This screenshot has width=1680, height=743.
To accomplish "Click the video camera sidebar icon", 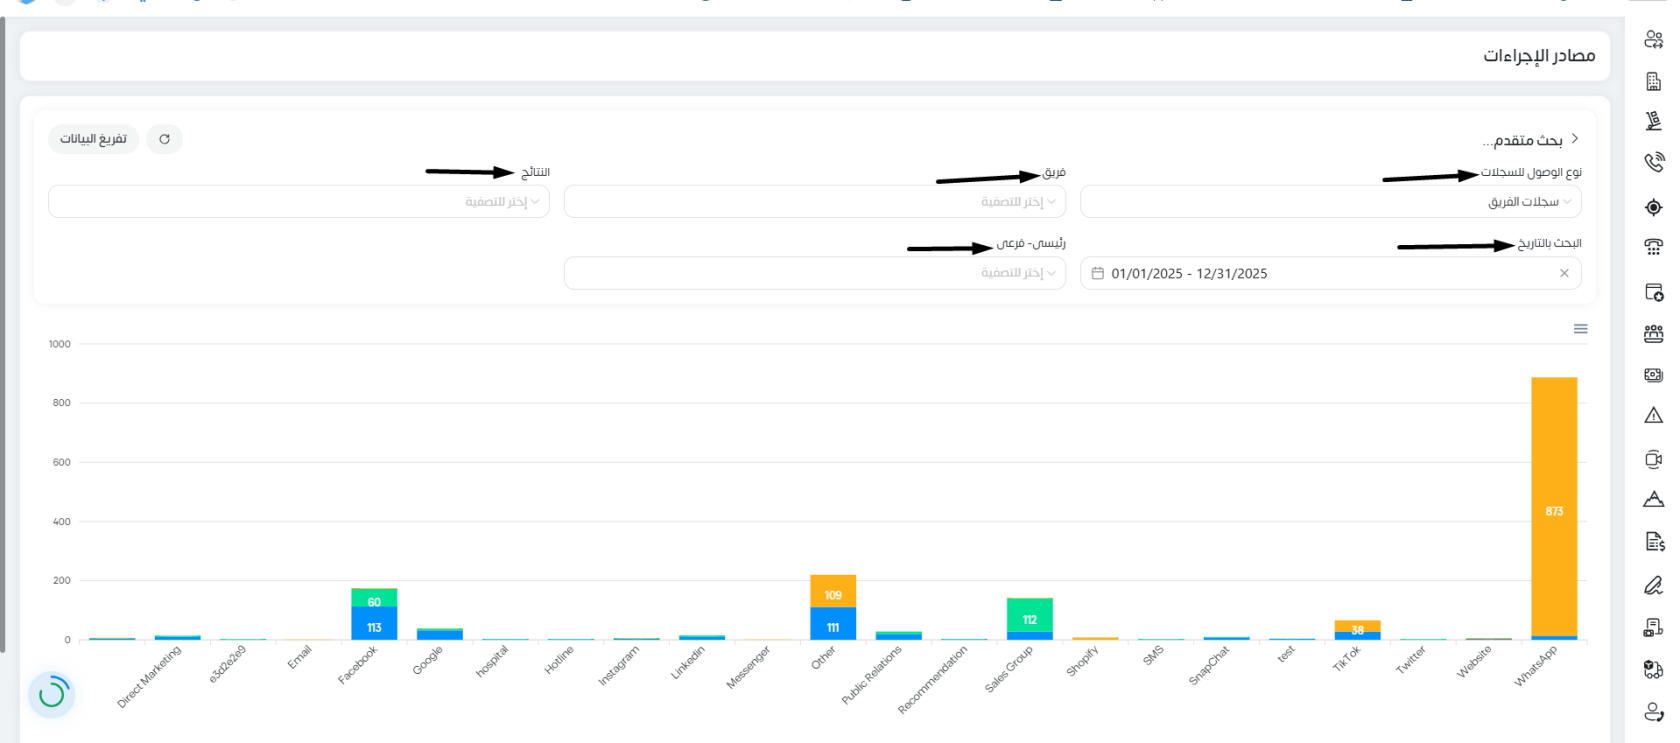I will point(1654,459).
